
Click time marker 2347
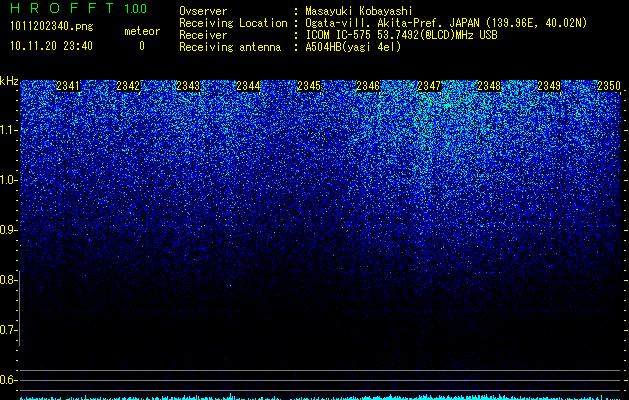click(429, 86)
